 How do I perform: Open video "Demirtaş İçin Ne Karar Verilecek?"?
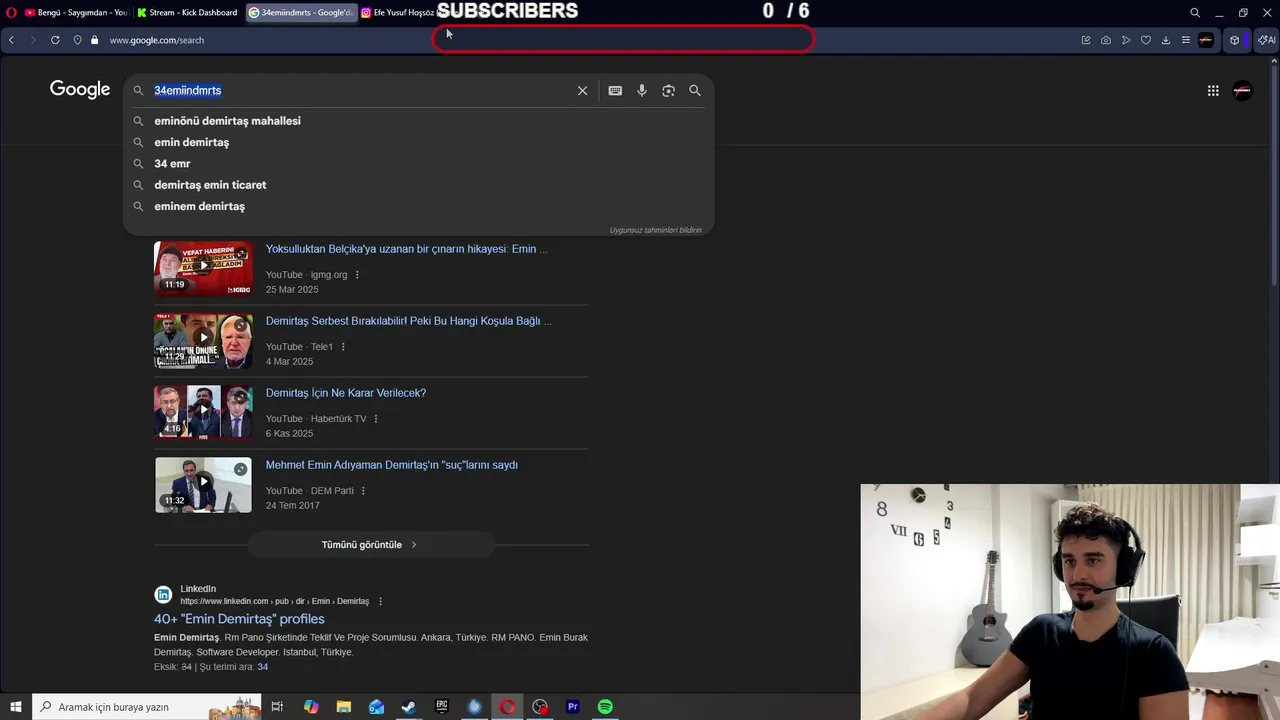346,393
